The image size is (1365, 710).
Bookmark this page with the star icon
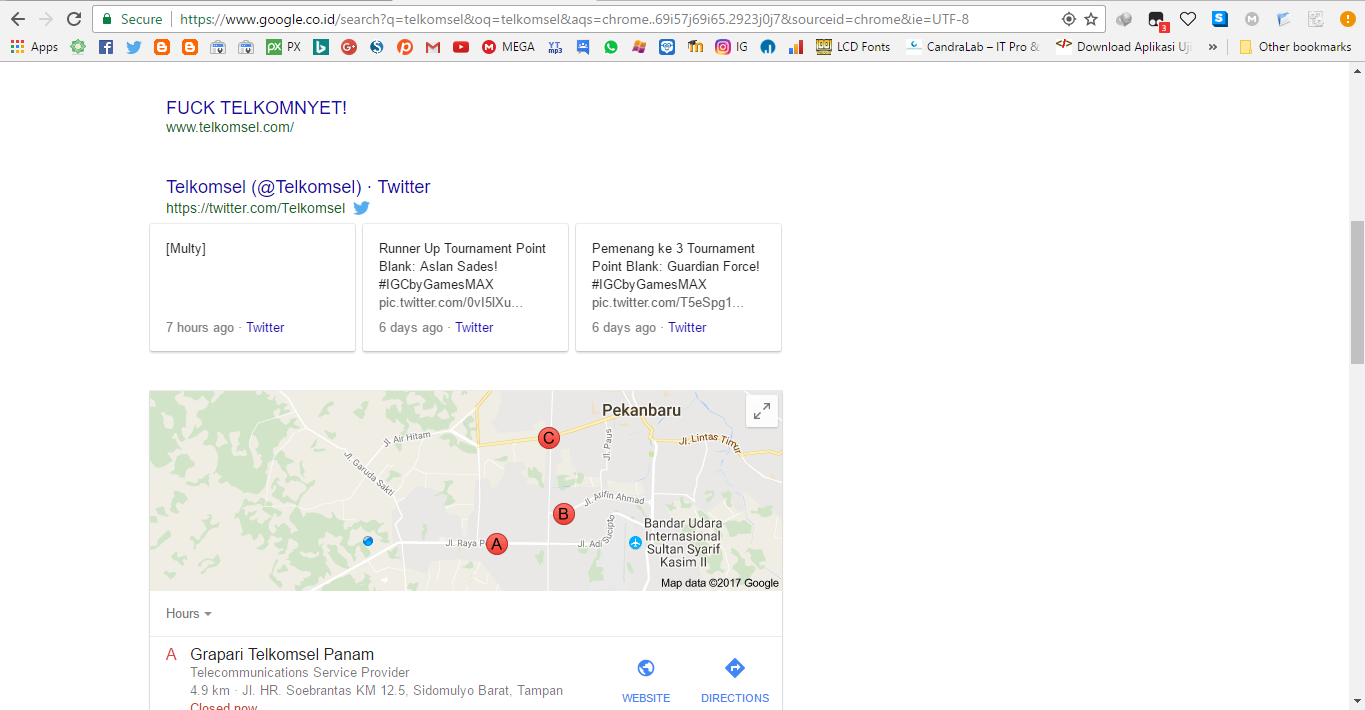point(1091,19)
